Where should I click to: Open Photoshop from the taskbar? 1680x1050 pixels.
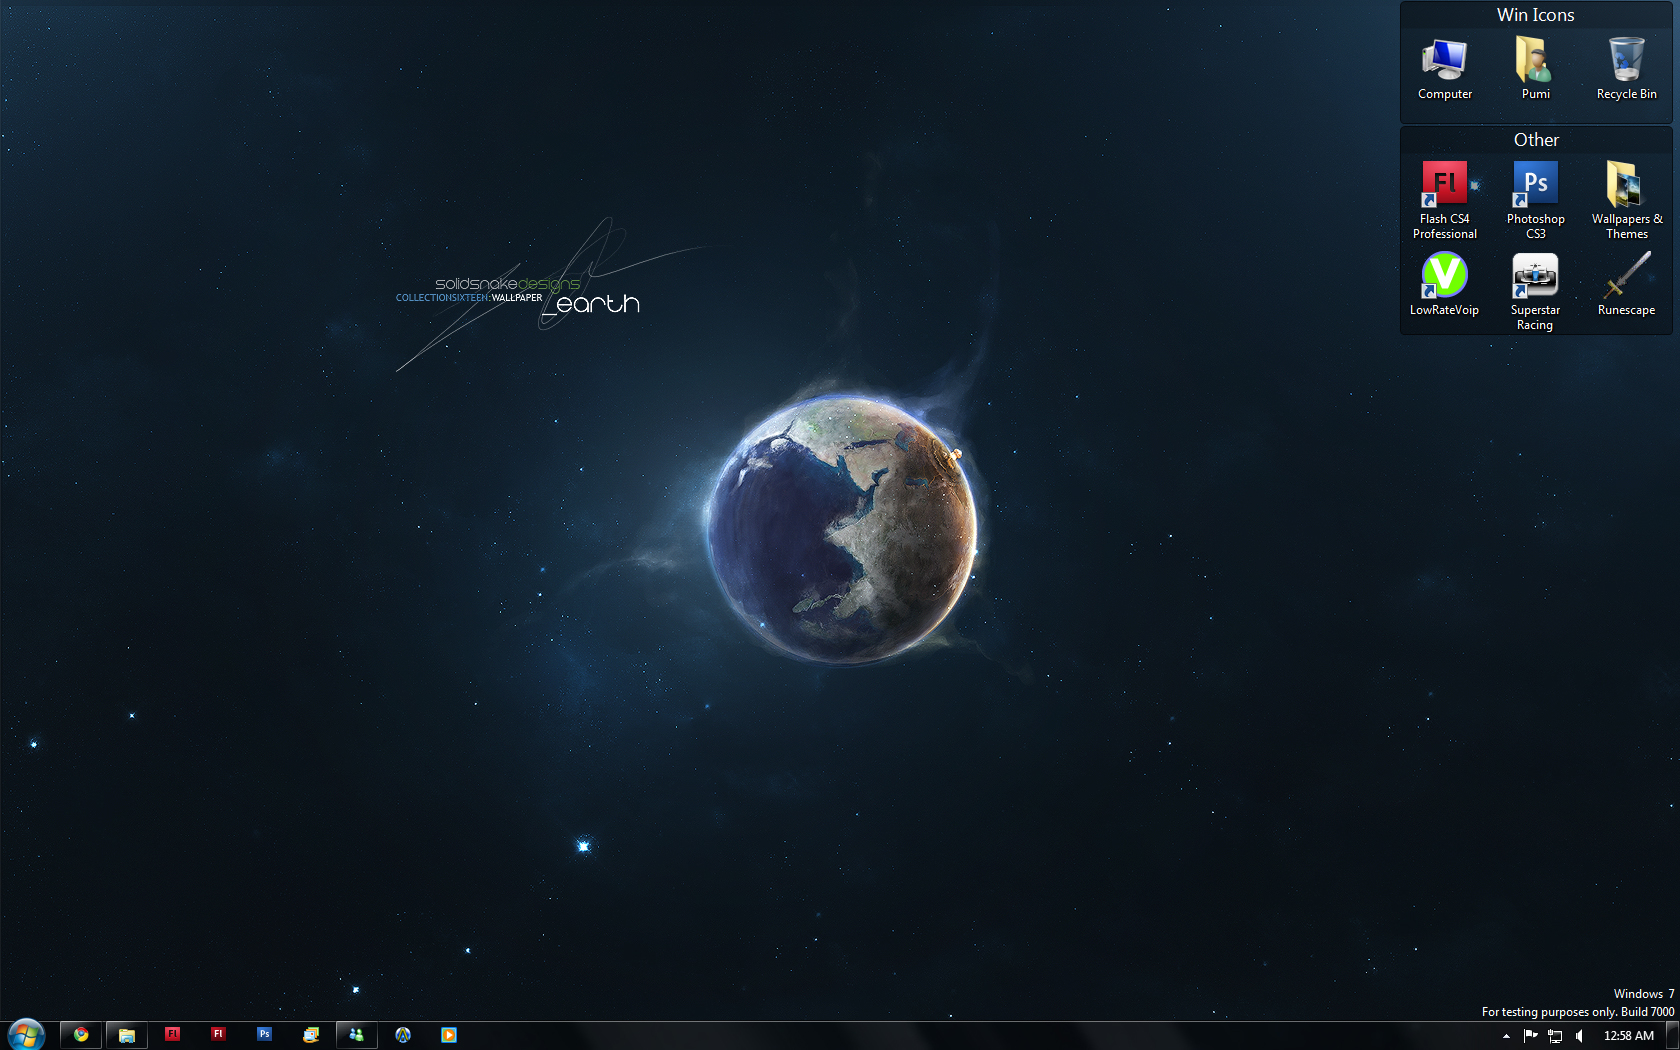(264, 1034)
